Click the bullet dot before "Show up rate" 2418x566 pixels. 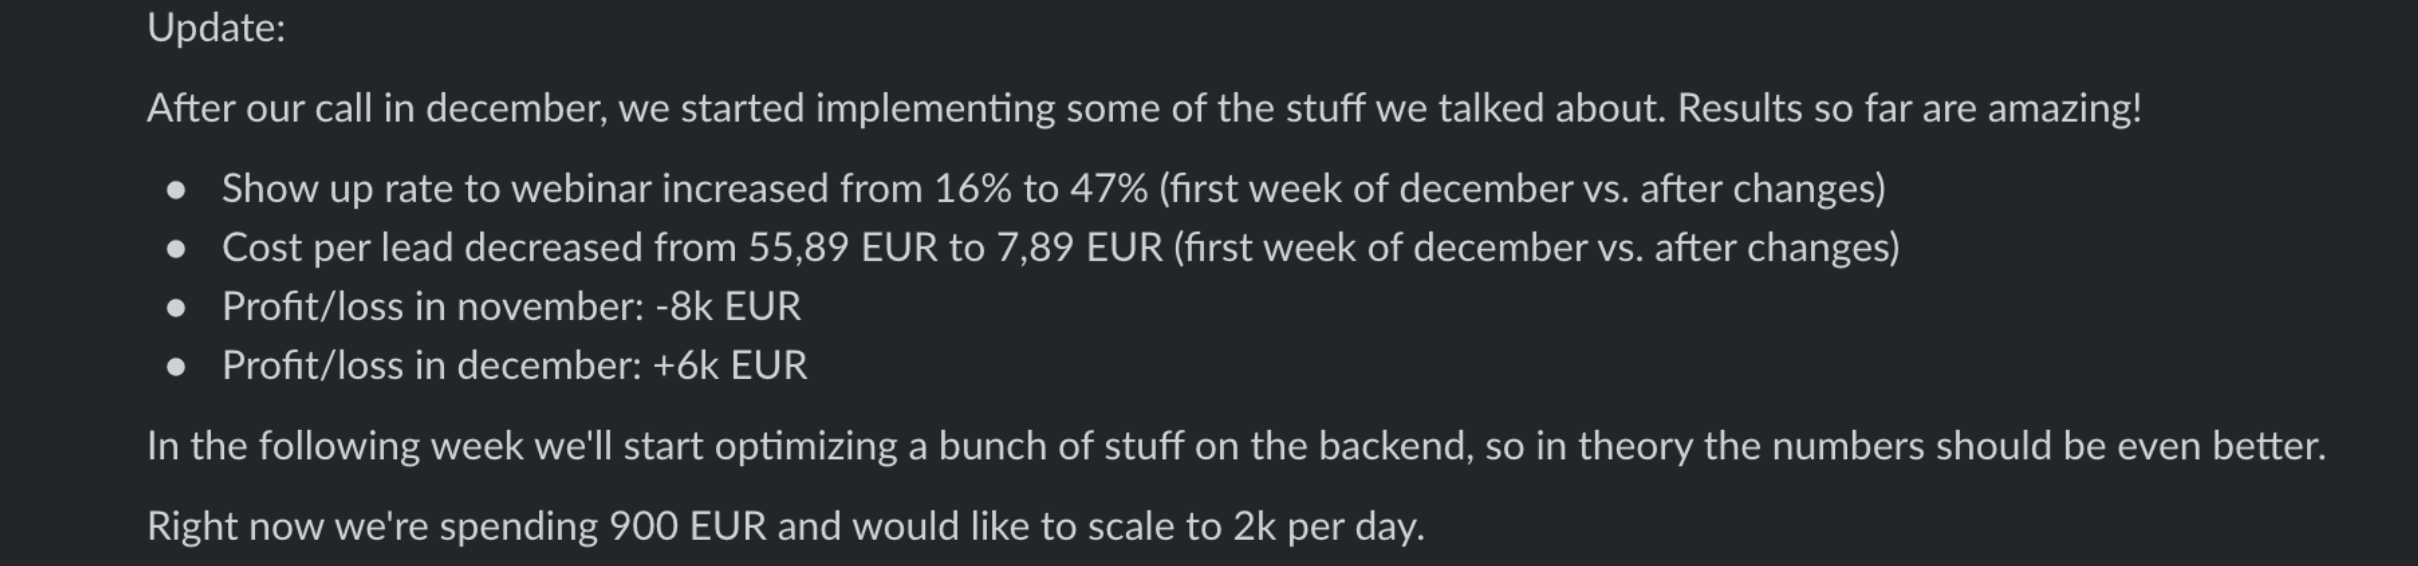click(177, 190)
